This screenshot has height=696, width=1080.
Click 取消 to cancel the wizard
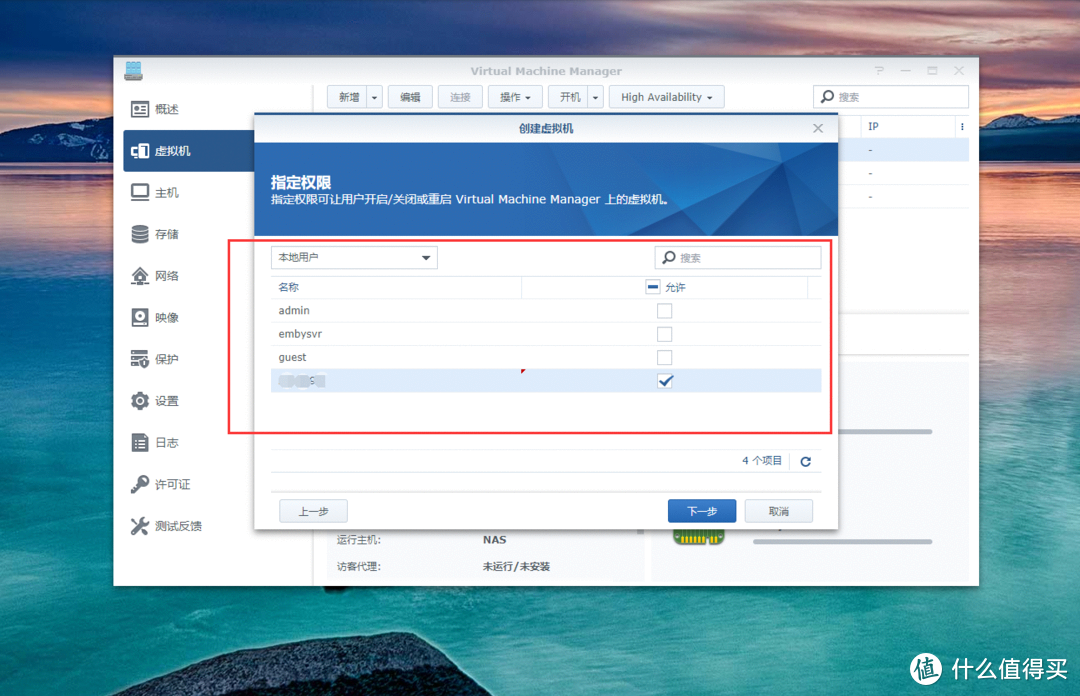click(779, 511)
